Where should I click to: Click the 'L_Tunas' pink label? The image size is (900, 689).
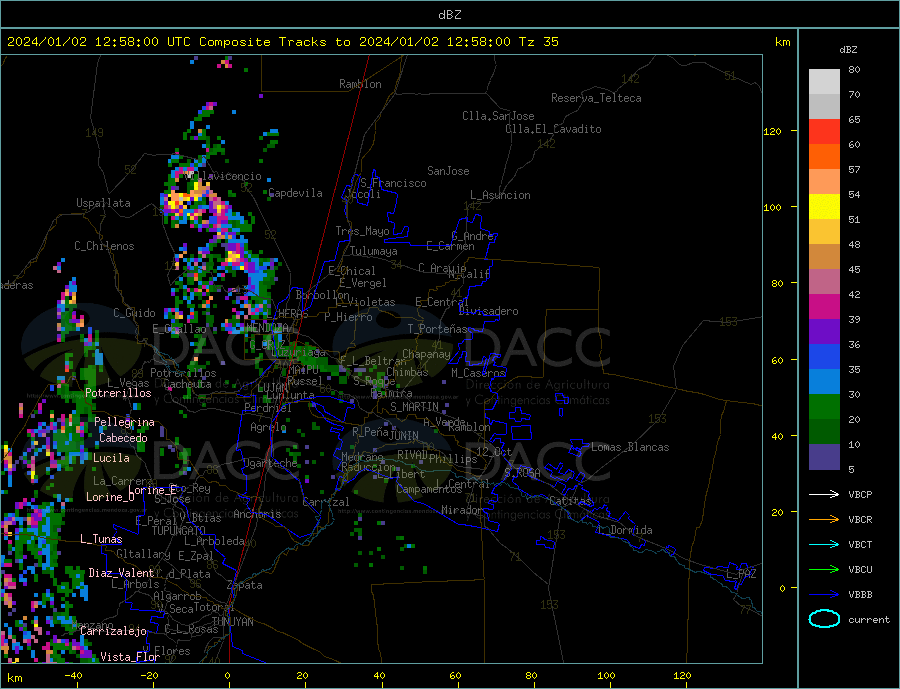101,539
